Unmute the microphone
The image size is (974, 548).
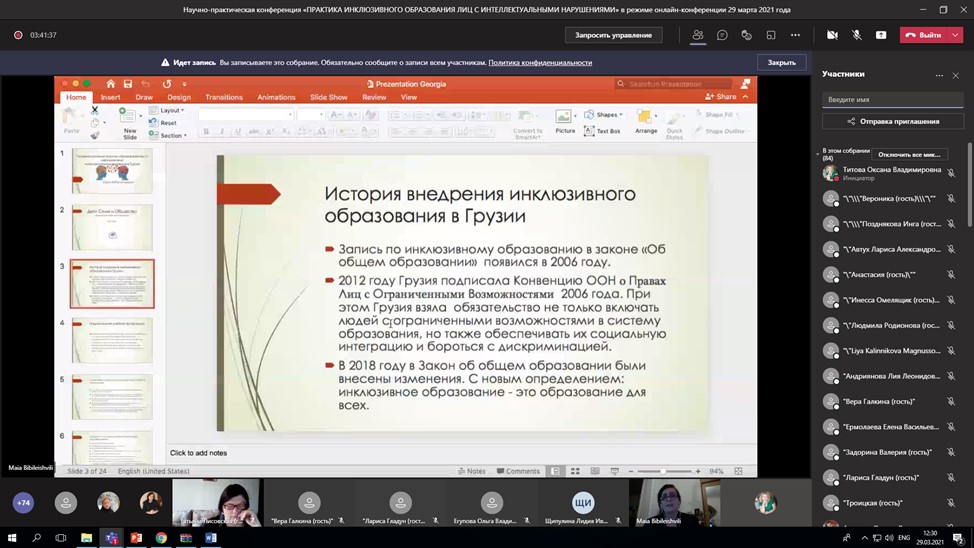pyautogui.click(x=857, y=35)
